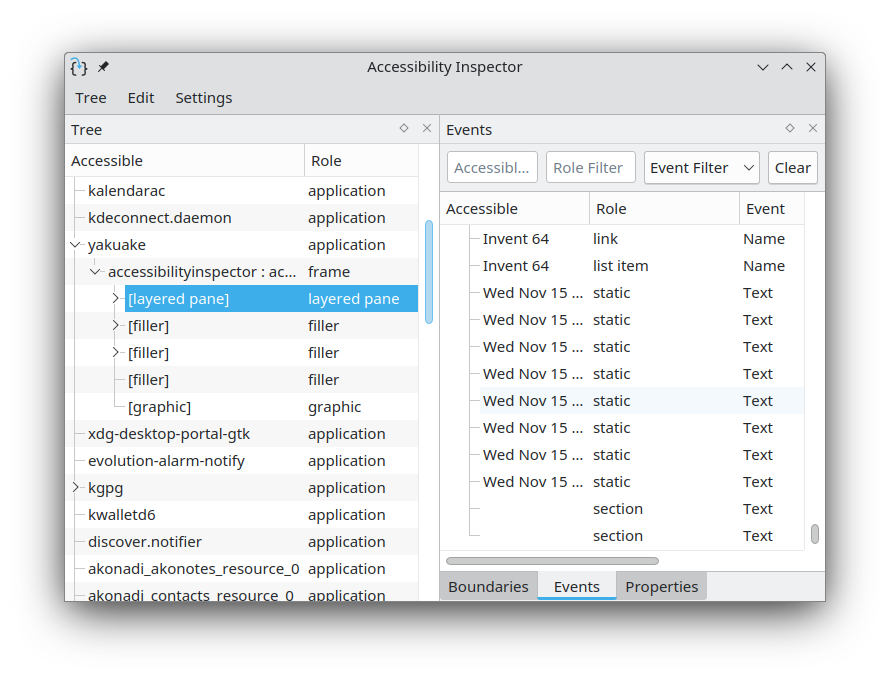Click the Events horizontal scrollbar

click(552, 561)
